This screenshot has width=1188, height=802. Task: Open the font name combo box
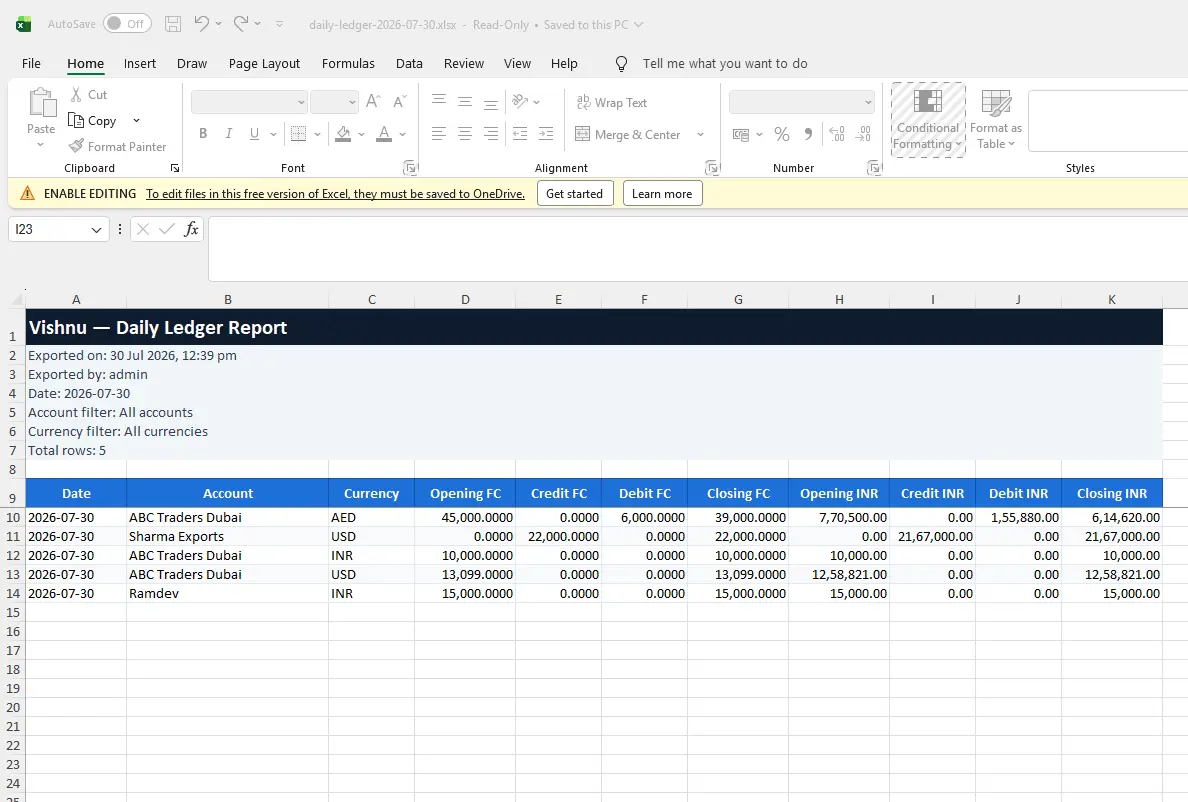pyautogui.click(x=249, y=102)
